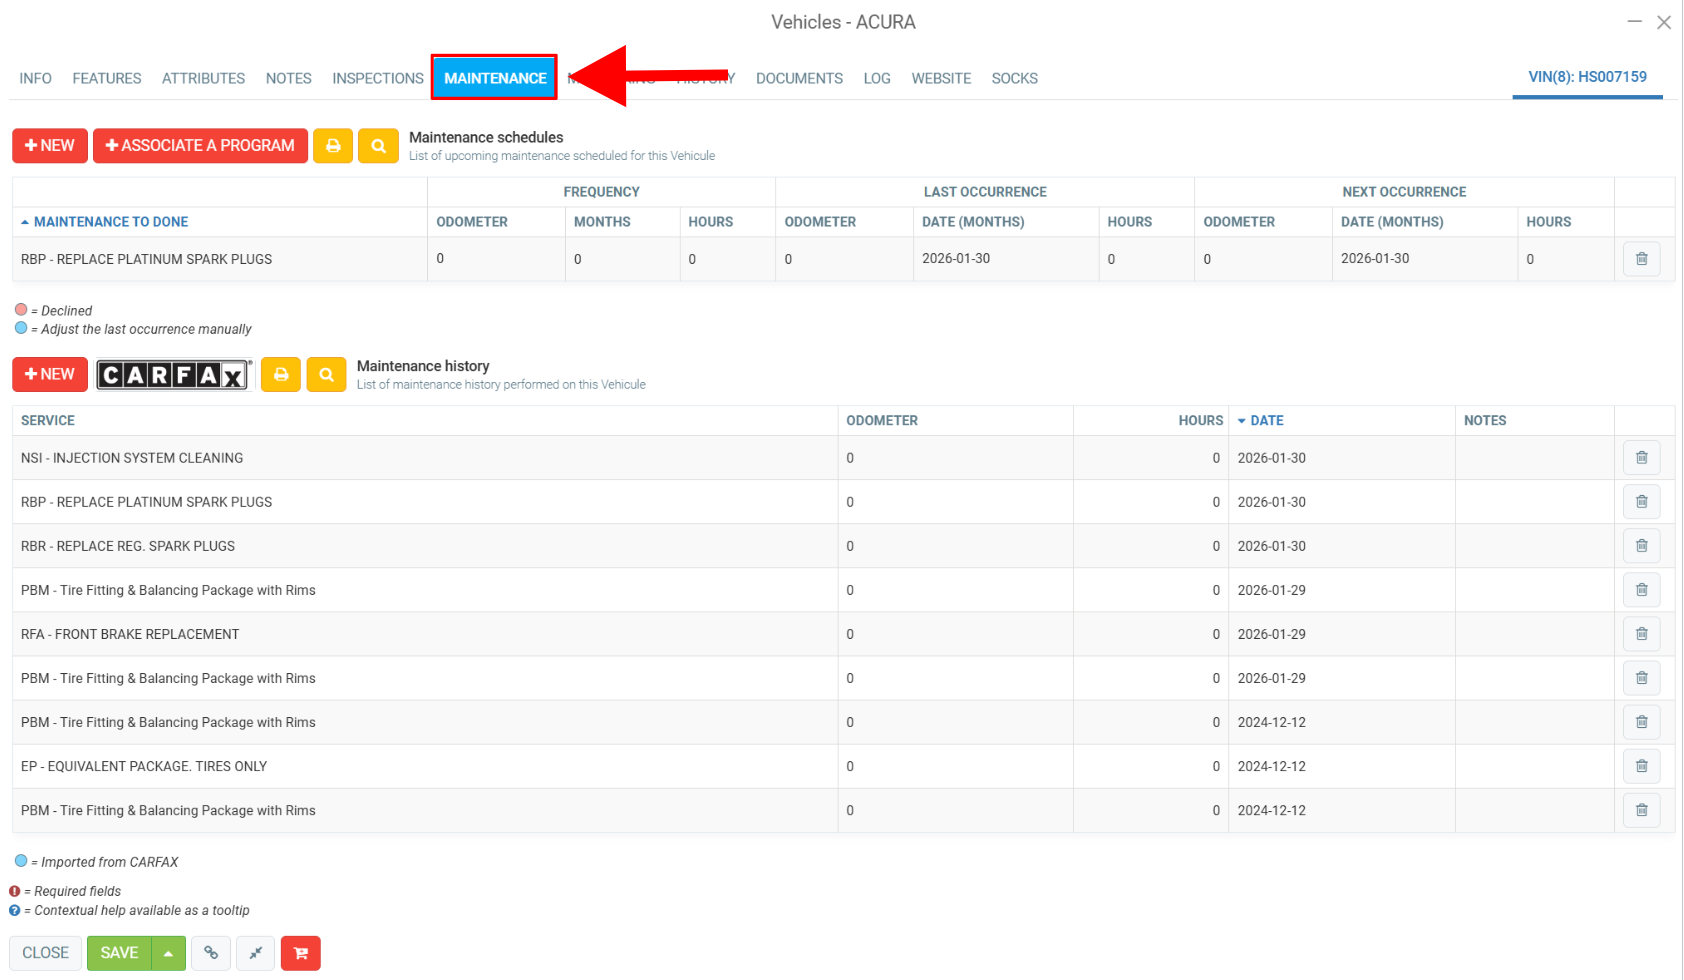Click Associate a Program button
1684x980 pixels.
click(x=200, y=146)
